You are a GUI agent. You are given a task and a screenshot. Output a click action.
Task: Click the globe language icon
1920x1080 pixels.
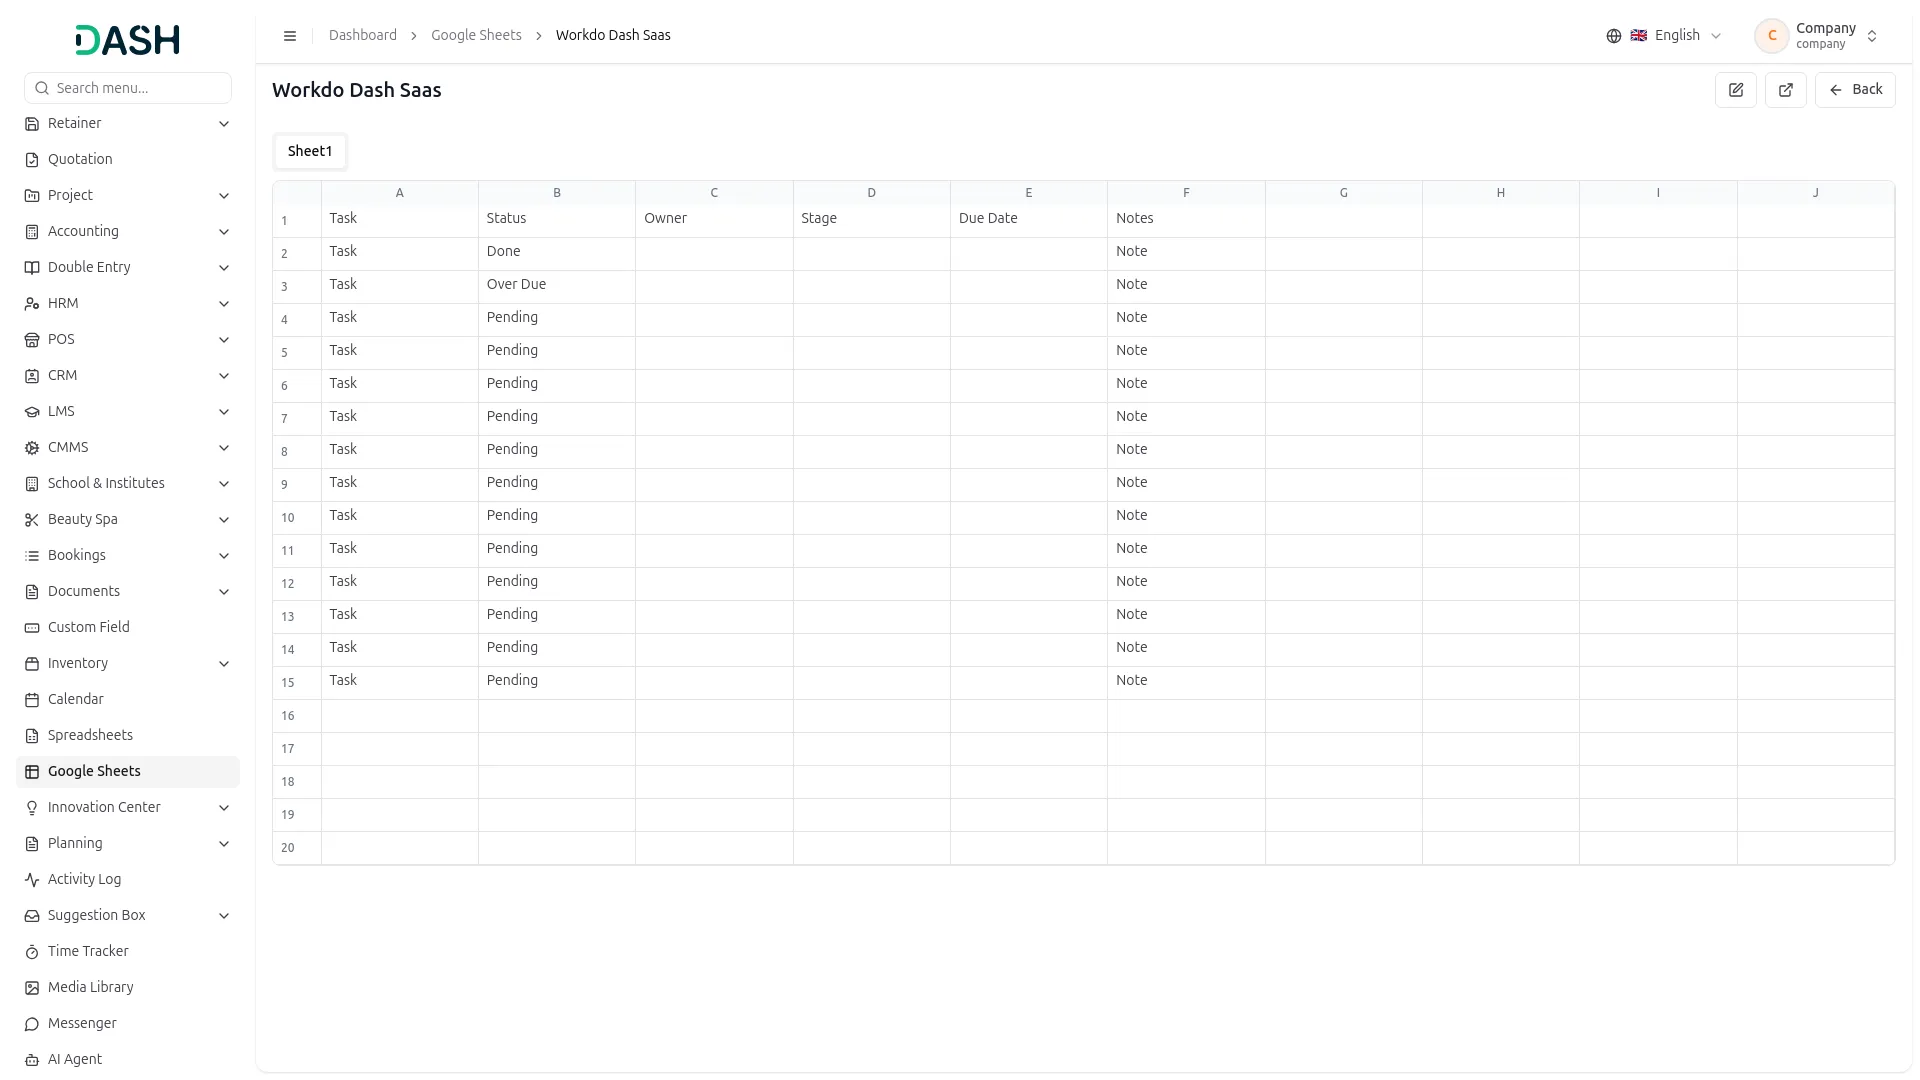click(1614, 36)
